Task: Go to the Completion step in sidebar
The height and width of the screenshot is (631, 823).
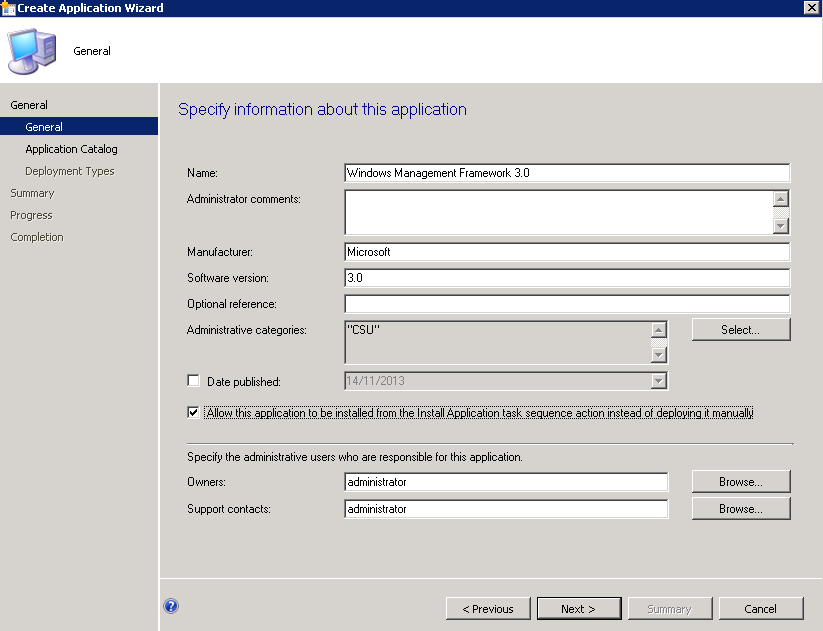Action: (37, 237)
